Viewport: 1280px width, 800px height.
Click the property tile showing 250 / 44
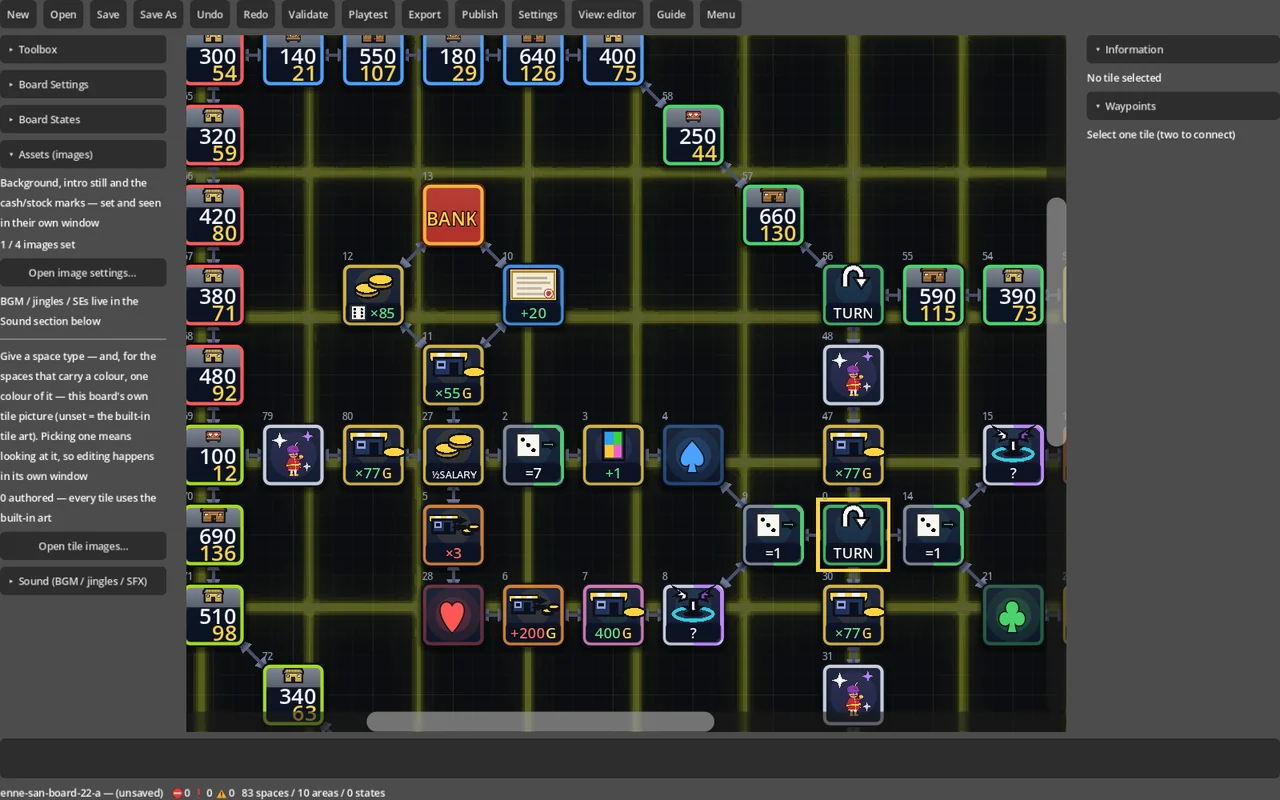coord(693,135)
